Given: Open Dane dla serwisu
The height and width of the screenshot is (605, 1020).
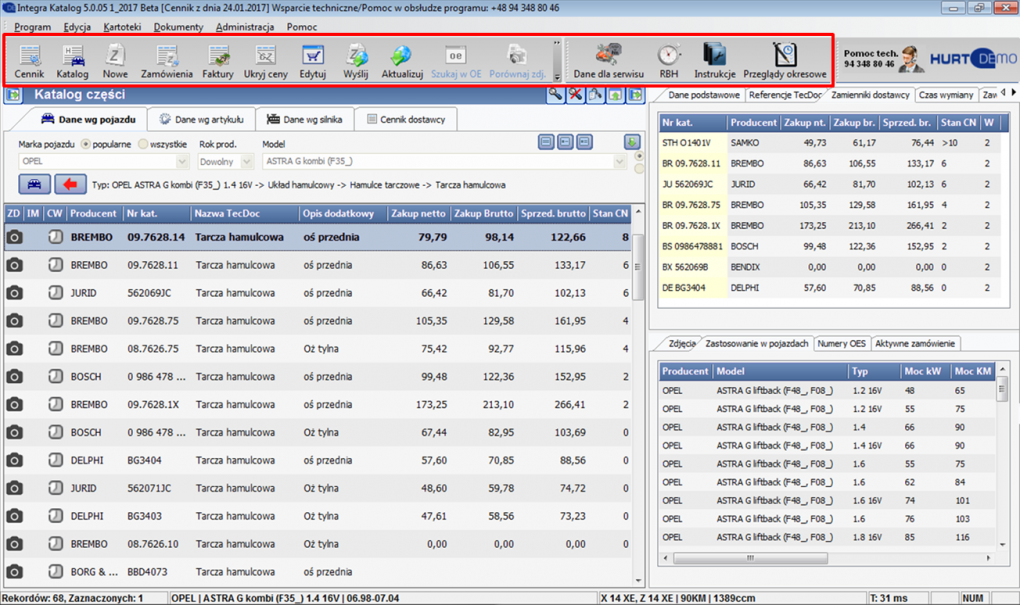Looking at the screenshot, I should 609,61.
